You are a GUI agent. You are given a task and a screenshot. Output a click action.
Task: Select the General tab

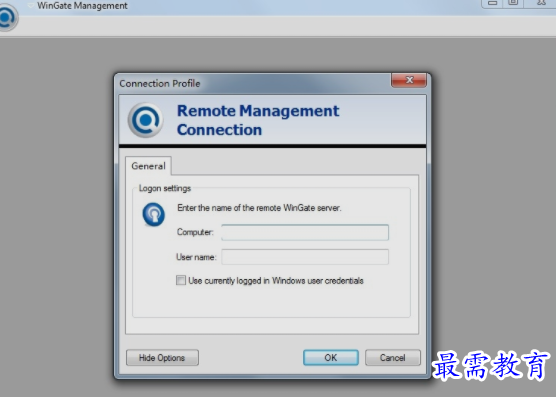pyautogui.click(x=148, y=166)
